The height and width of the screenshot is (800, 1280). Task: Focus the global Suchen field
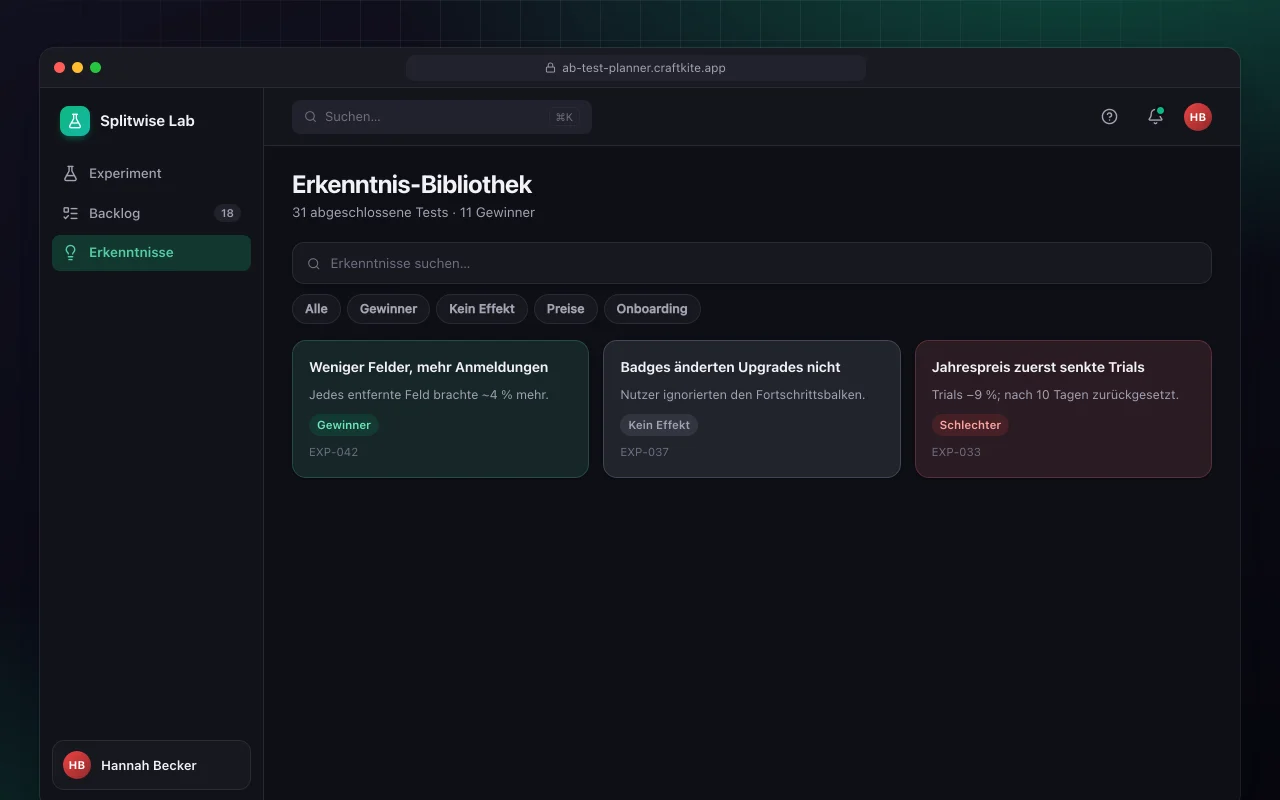pyautogui.click(x=442, y=117)
